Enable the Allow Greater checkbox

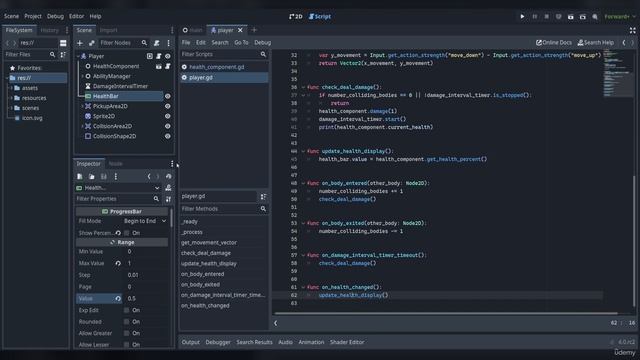coord(127,333)
